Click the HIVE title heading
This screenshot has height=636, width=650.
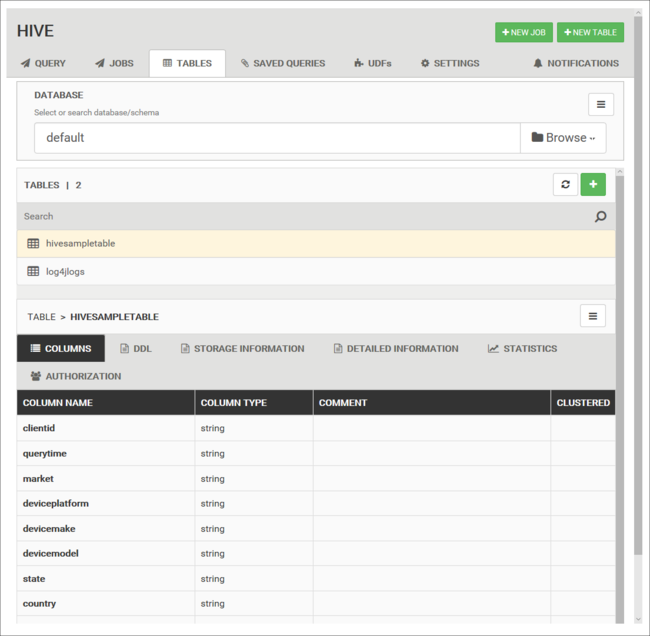(35, 31)
